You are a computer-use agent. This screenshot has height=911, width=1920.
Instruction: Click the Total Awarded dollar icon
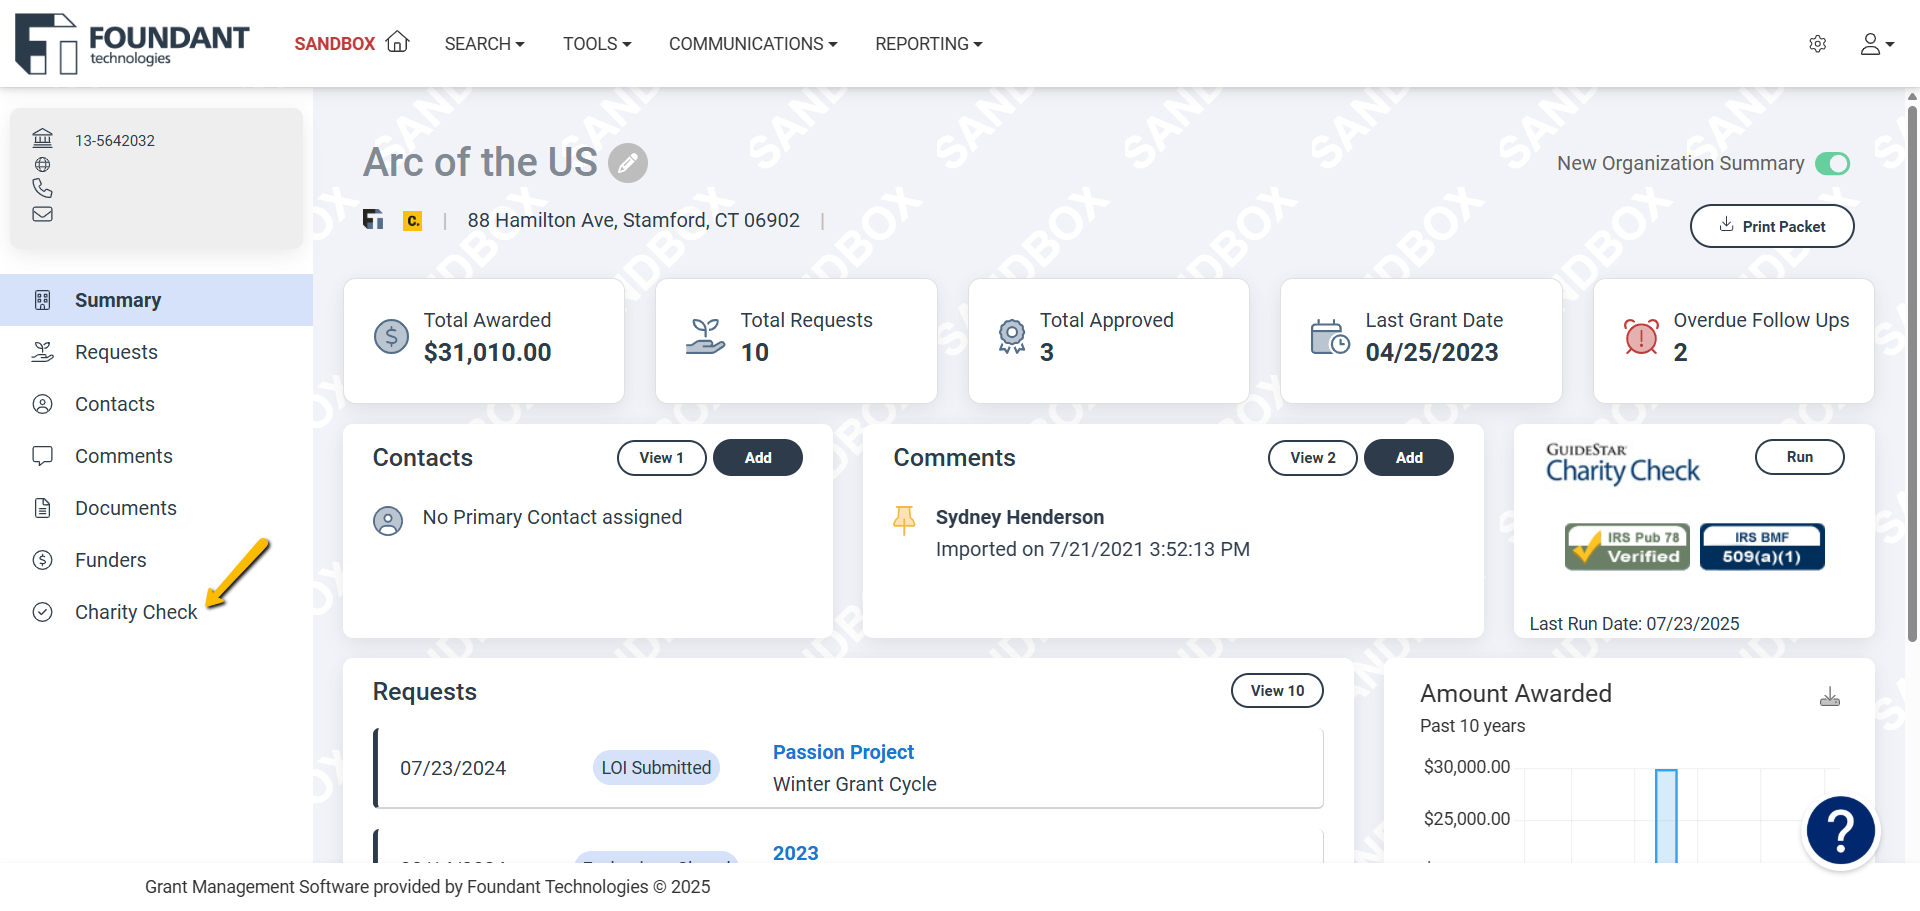click(x=391, y=337)
